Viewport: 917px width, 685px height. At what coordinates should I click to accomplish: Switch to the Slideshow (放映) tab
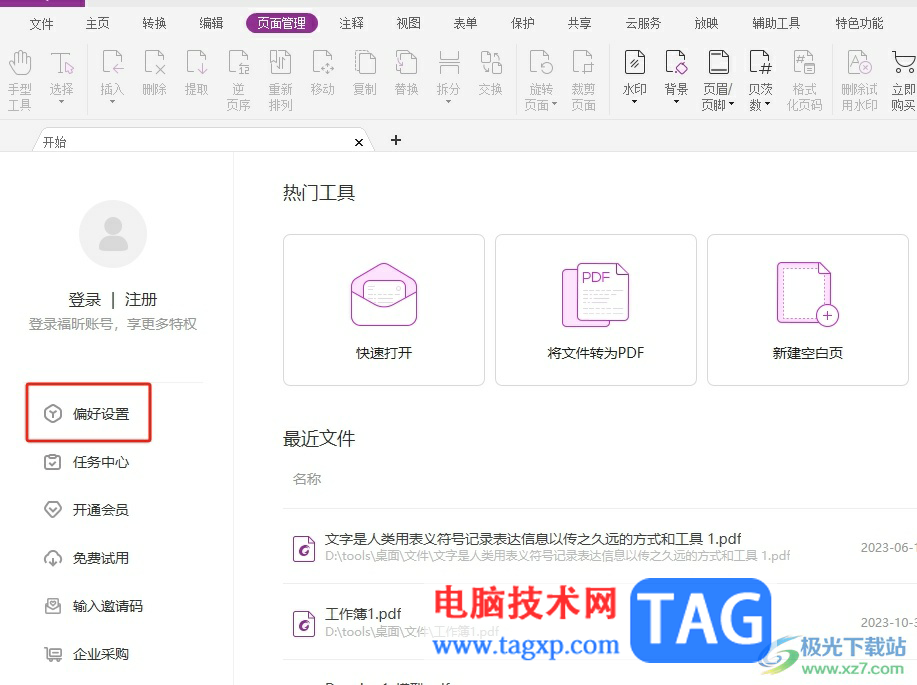(706, 23)
